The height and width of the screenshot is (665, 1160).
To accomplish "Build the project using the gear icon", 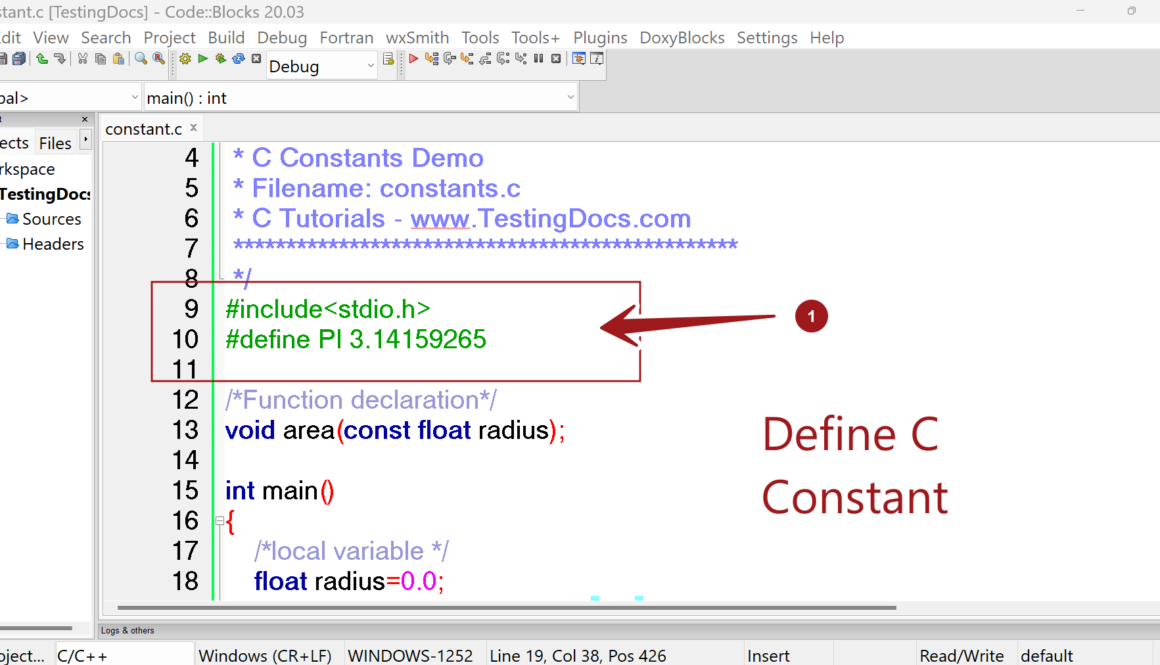I will 185,58.
